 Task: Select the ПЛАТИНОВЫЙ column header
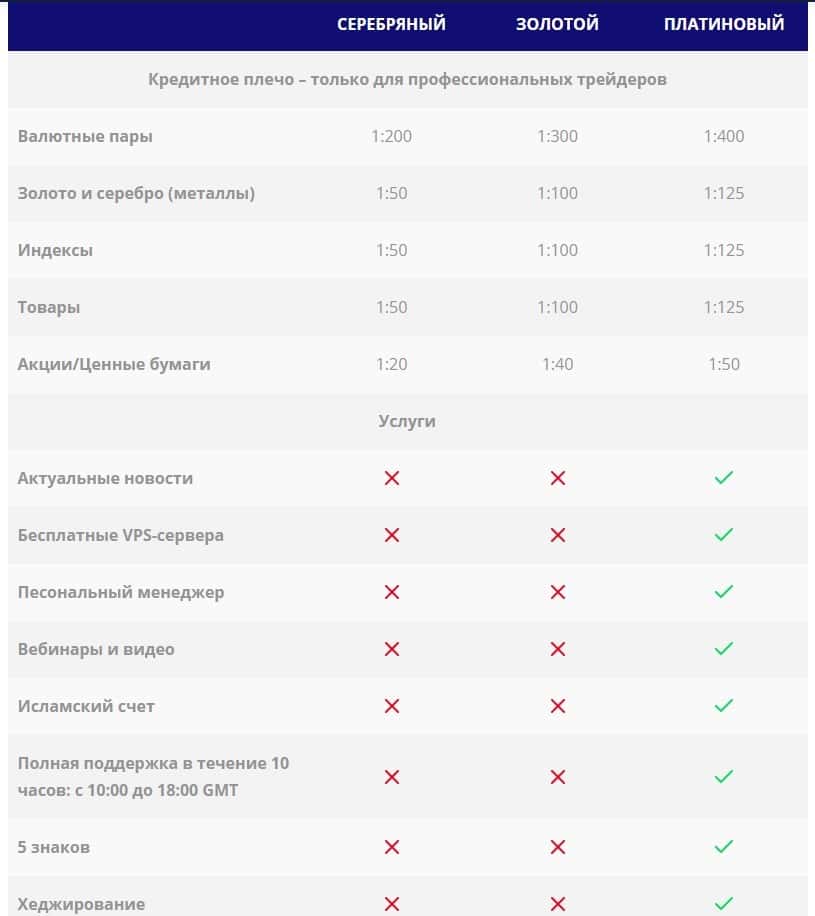coord(724,24)
